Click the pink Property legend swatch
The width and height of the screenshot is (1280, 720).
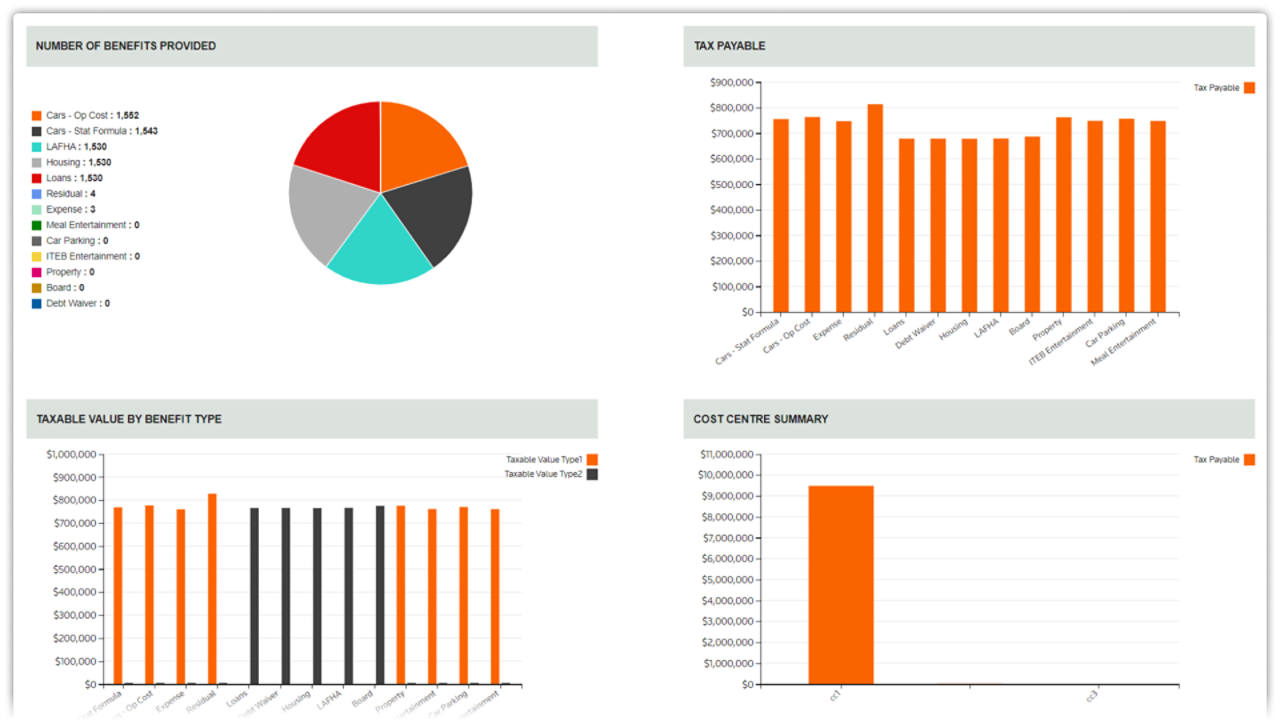[x=37, y=272]
